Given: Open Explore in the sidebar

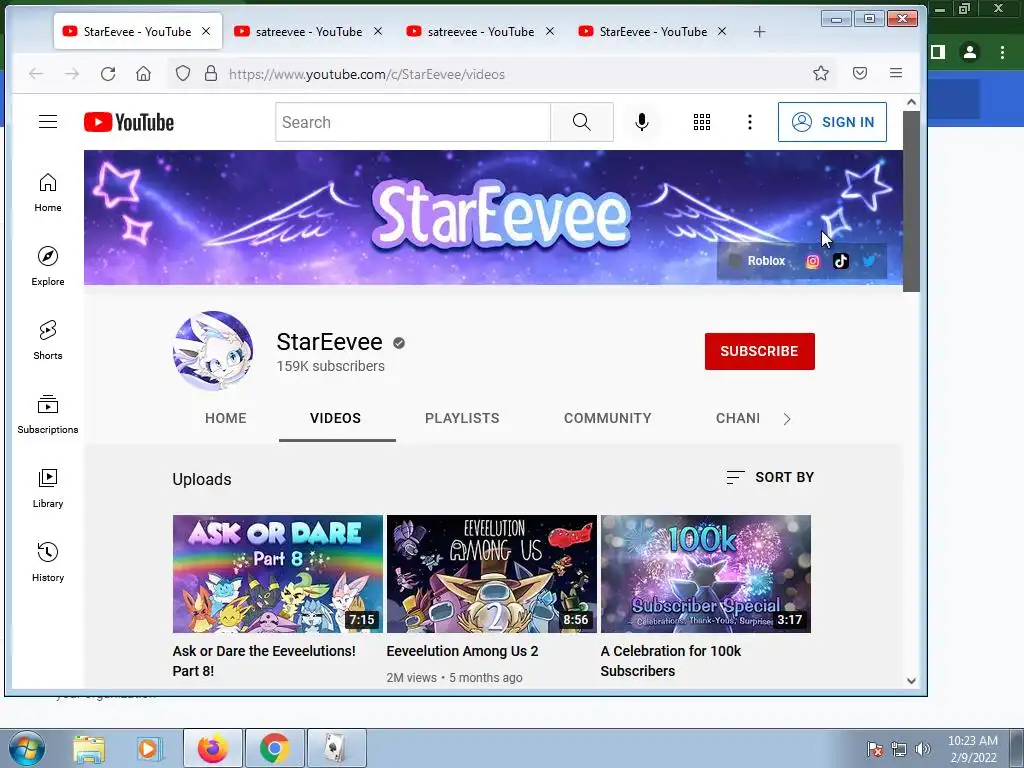Looking at the screenshot, I should tap(48, 266).
